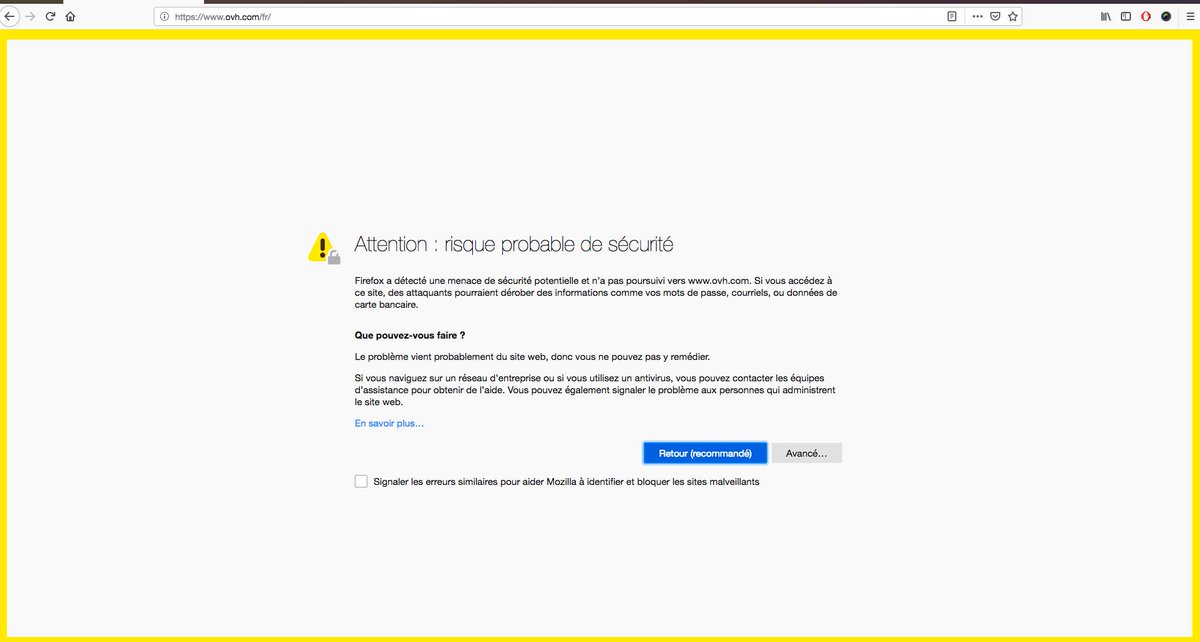Click the red Opera extension icon
The height and width of the screenshot is (642, 1200).
(x=1146, y=17)
